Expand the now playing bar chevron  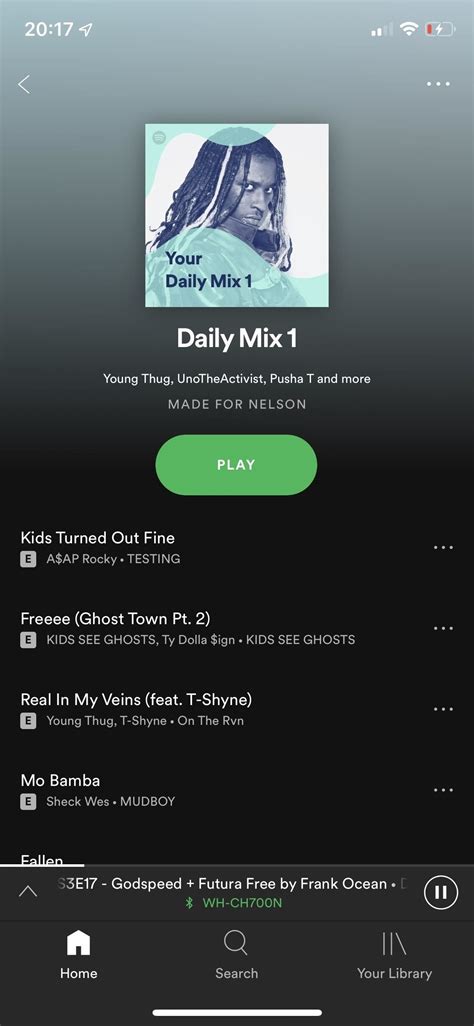click(27, 891)
